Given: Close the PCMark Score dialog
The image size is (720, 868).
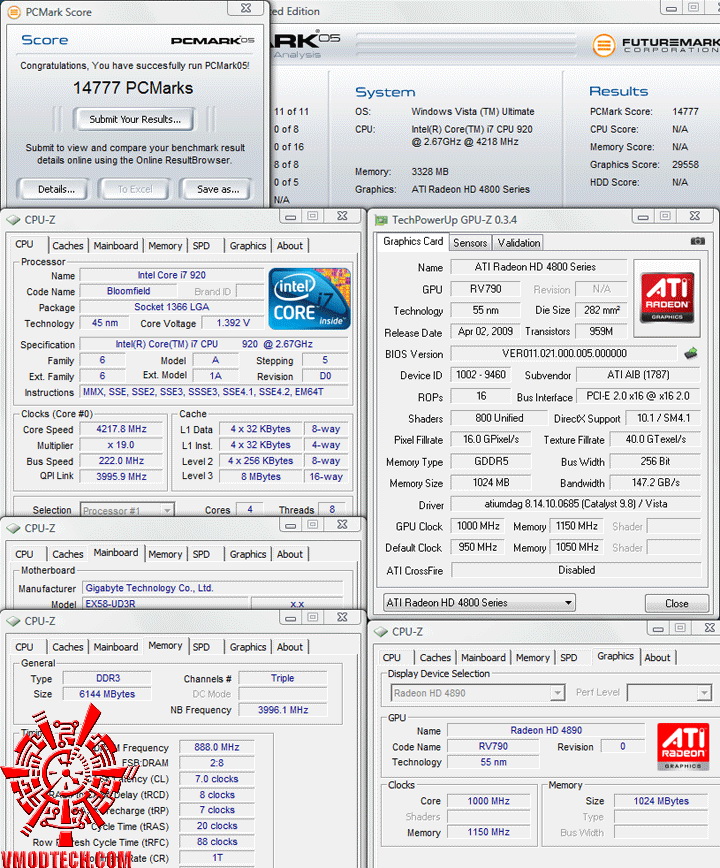Looking at the screenshot, I should (246, 8).
